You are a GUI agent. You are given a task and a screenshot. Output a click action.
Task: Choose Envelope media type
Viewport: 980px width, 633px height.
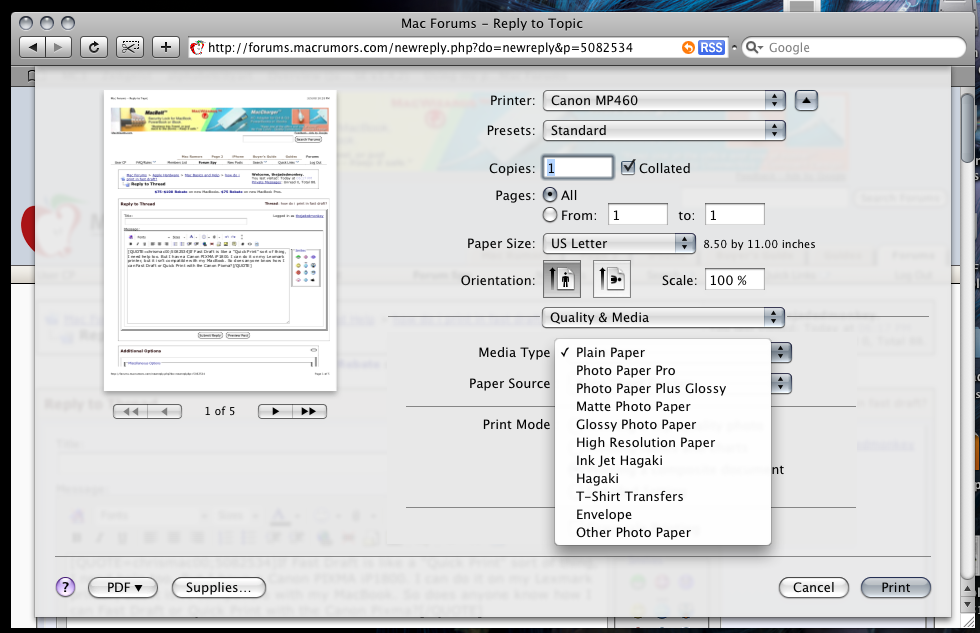tap(662, 515)
